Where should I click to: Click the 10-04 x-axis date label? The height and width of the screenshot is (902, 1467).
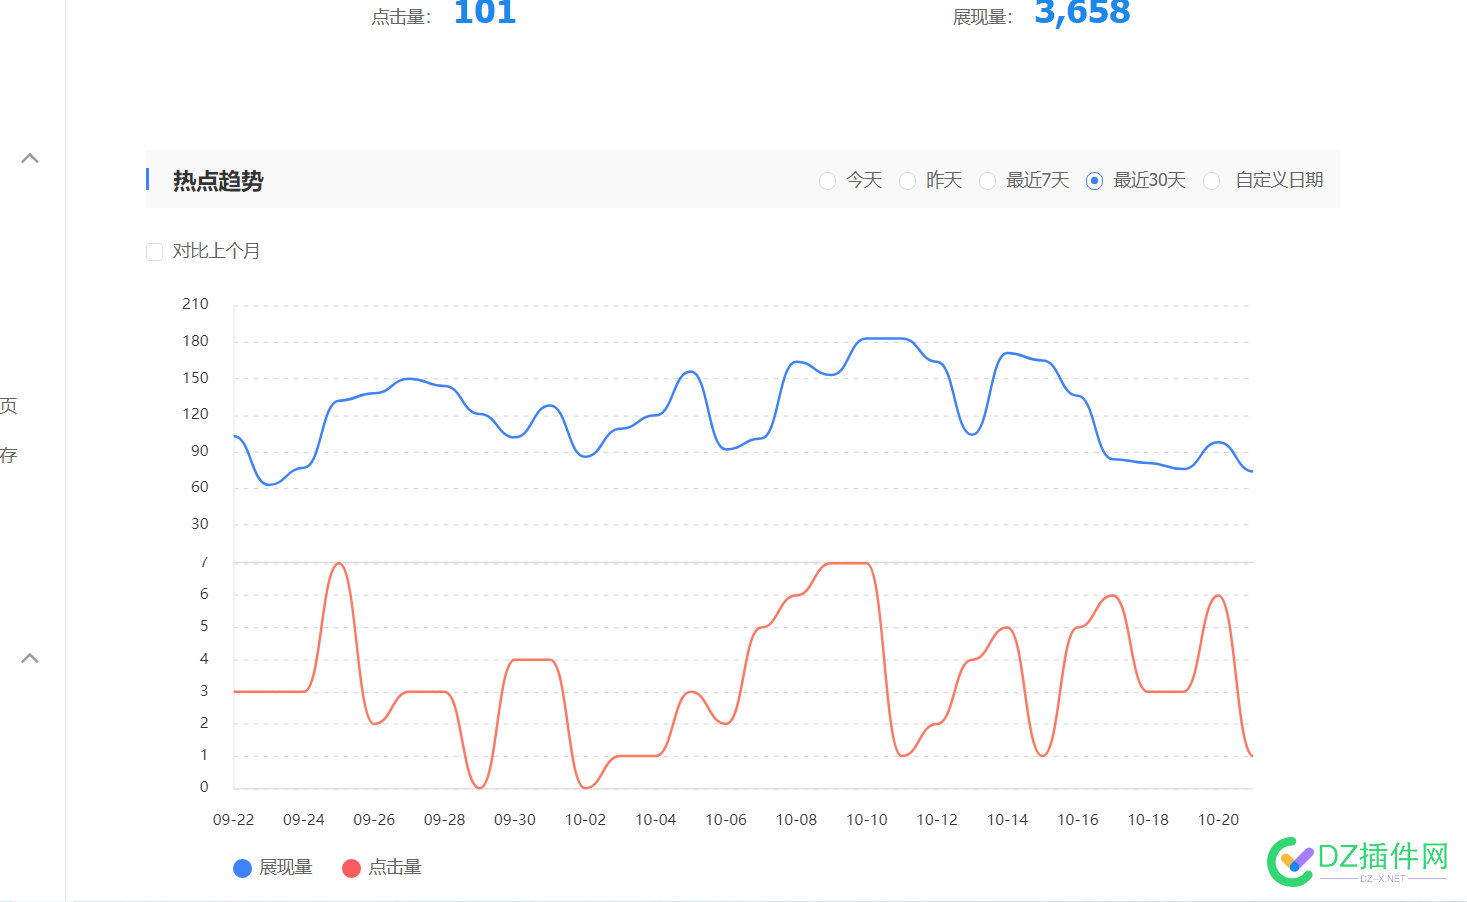tap(656, 820)
